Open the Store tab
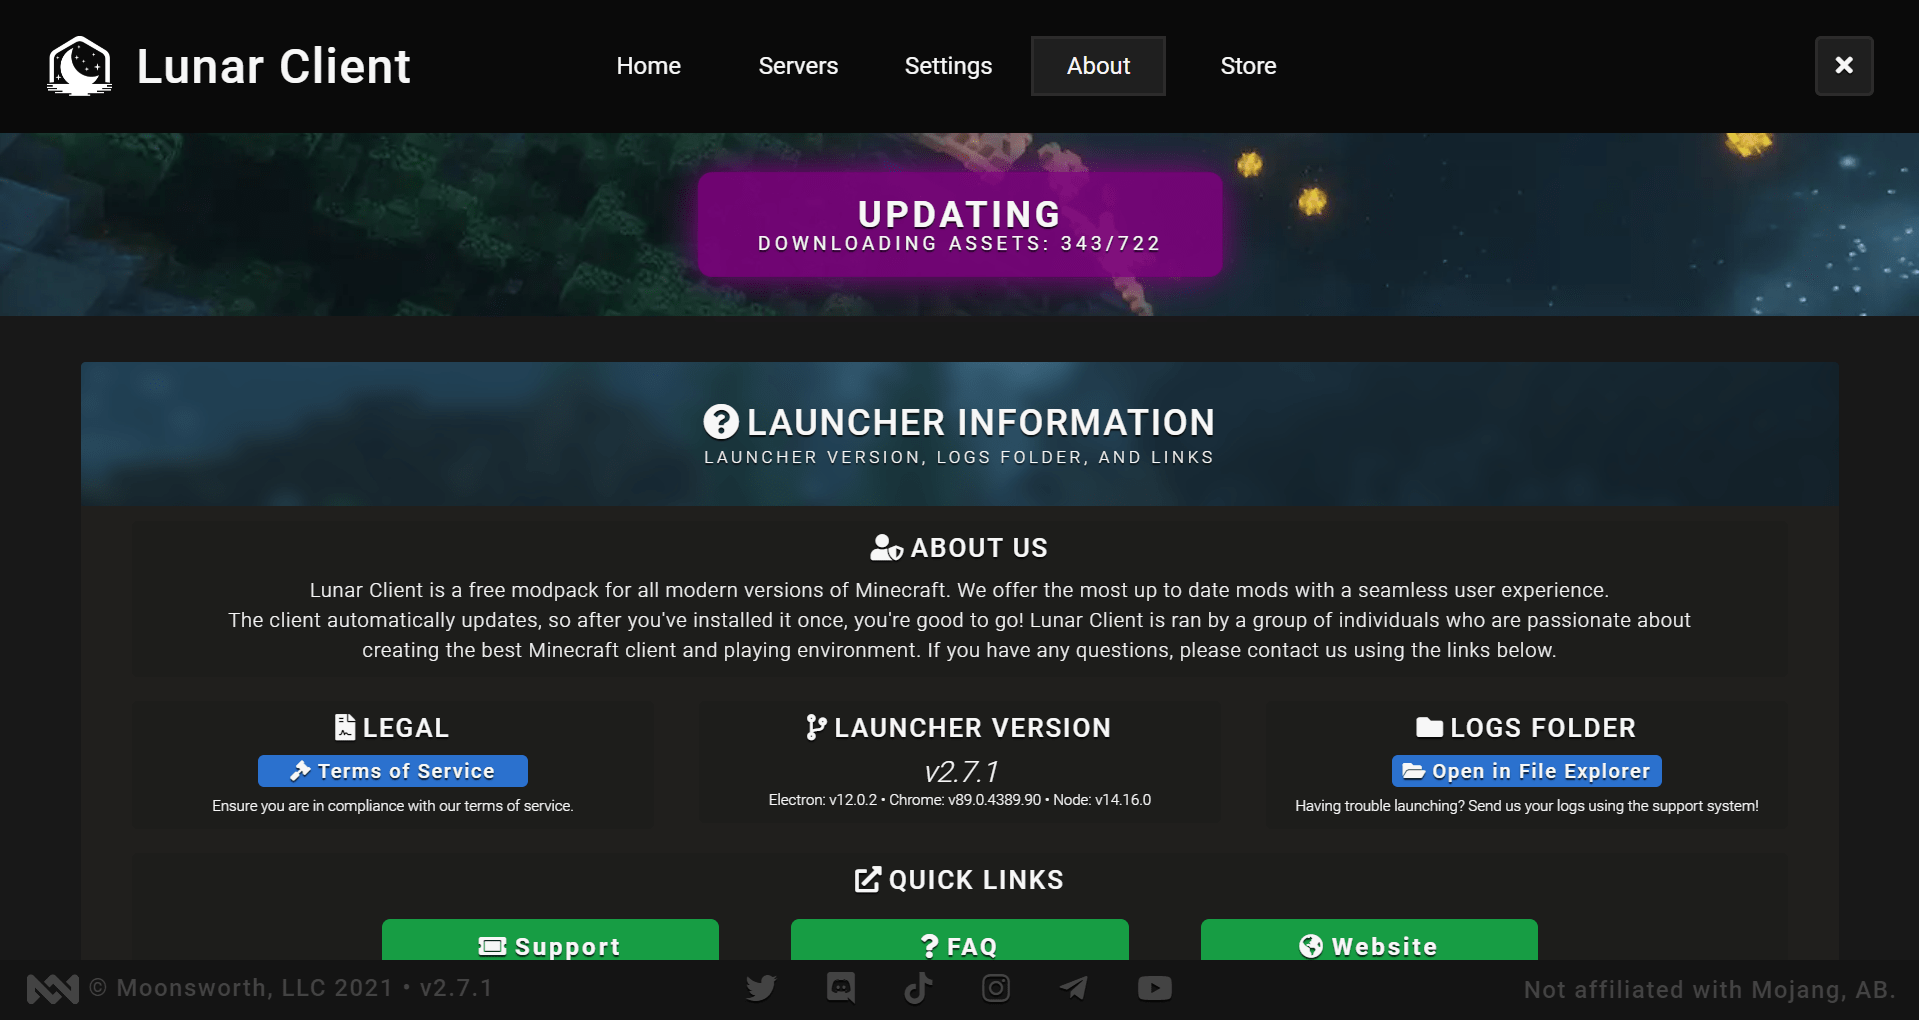1919x1020 pixels. coord(1248,66)
